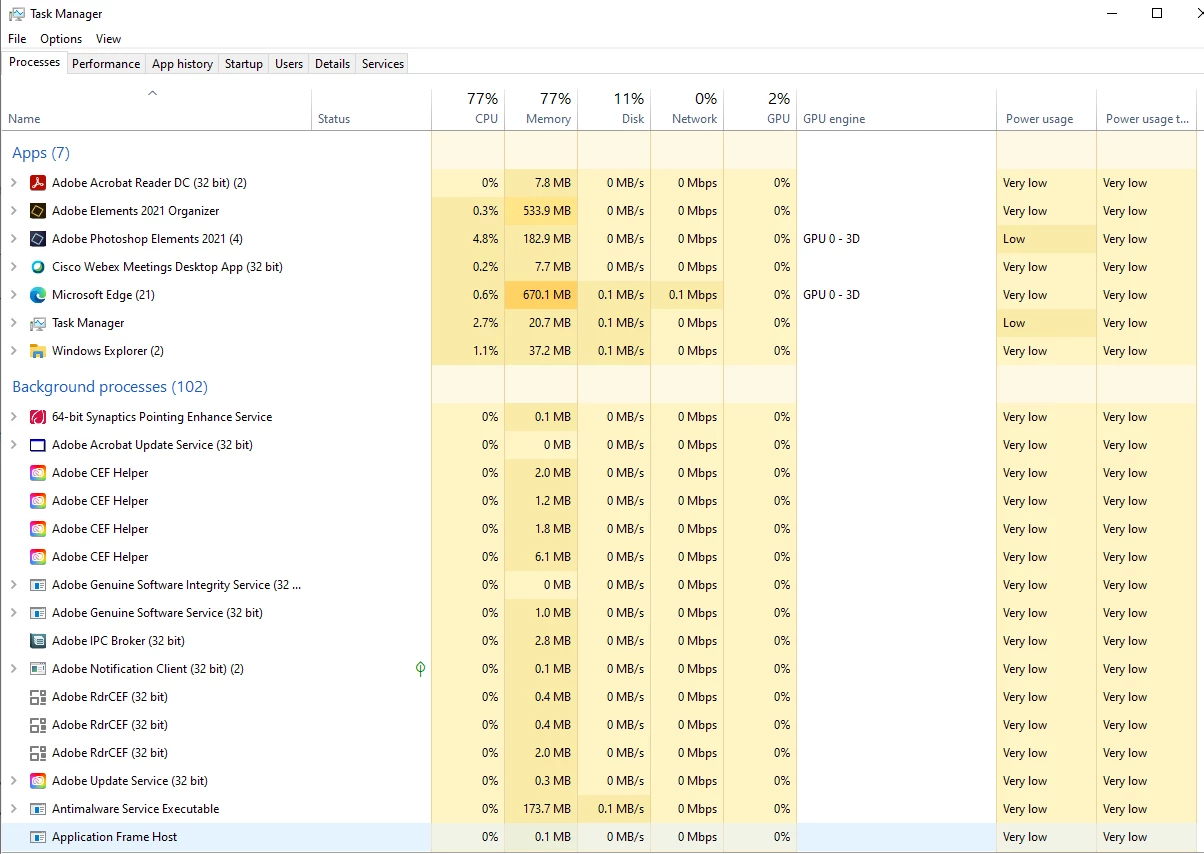
Task: Expand the Adobe Notification Client group
Action: pos(14,669)
